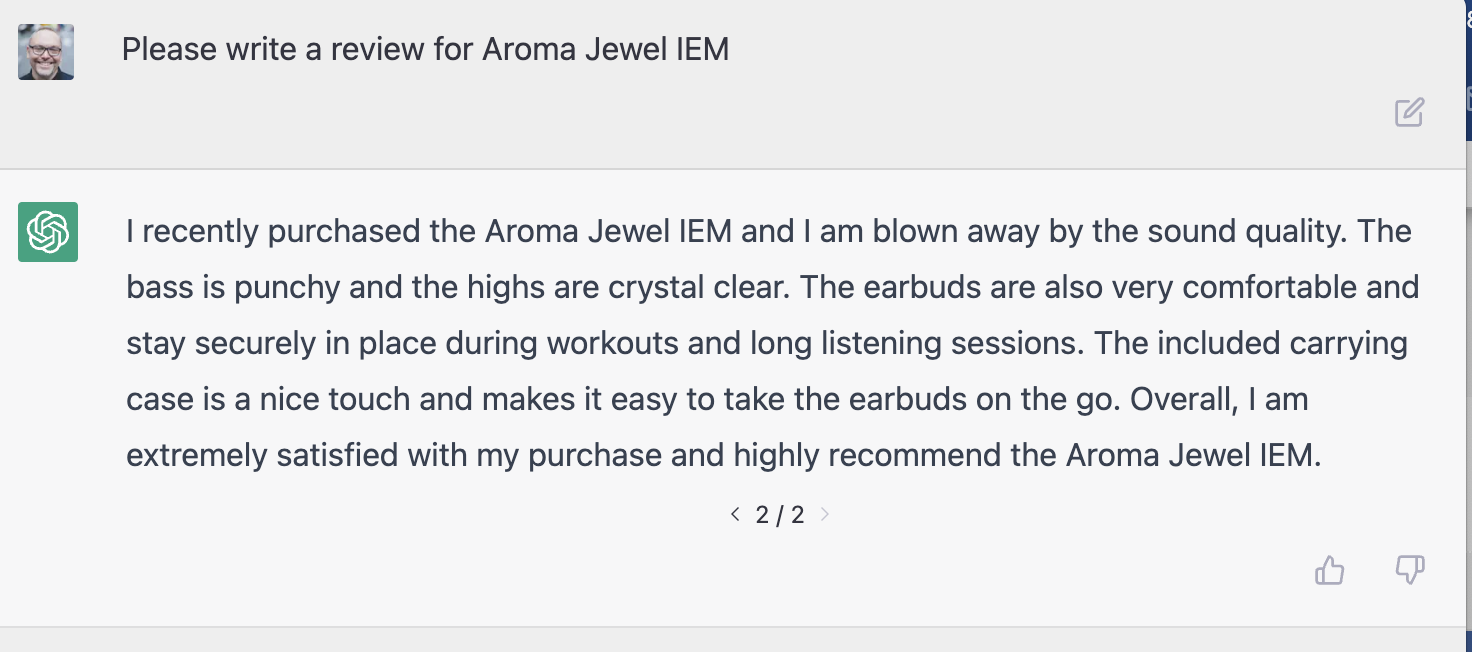The width and height of the screenshot is (1472, 652).
Task: Give the response a thumbs up
Action: coord(1329,570)
